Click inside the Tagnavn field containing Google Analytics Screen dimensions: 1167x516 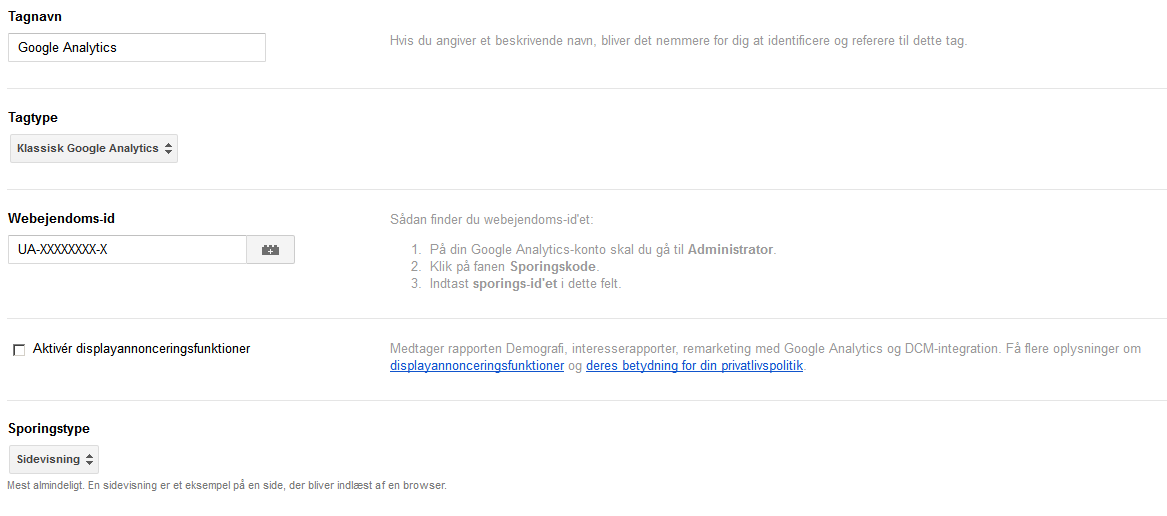137,47
